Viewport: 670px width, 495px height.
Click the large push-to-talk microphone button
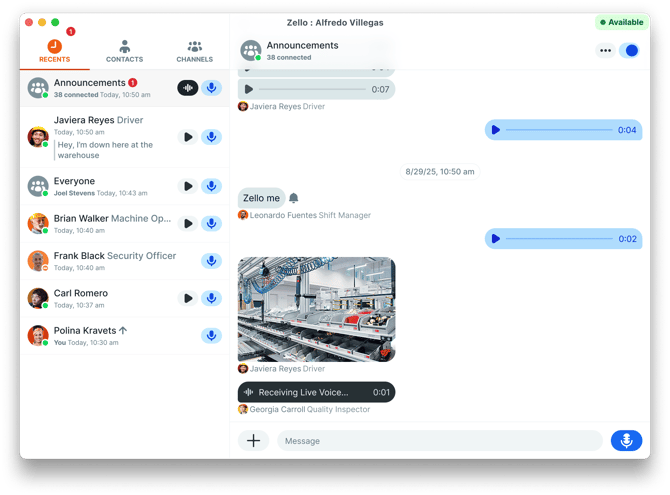pos(626,441)
